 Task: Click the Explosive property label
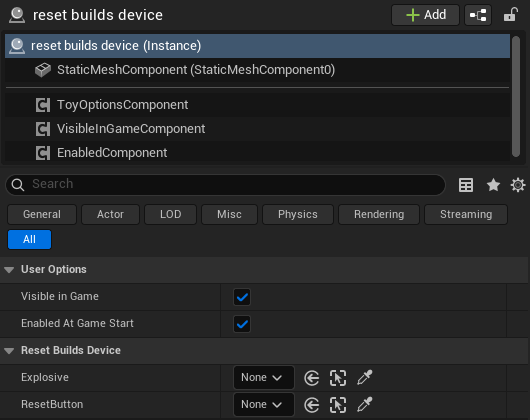coord(45,377)
